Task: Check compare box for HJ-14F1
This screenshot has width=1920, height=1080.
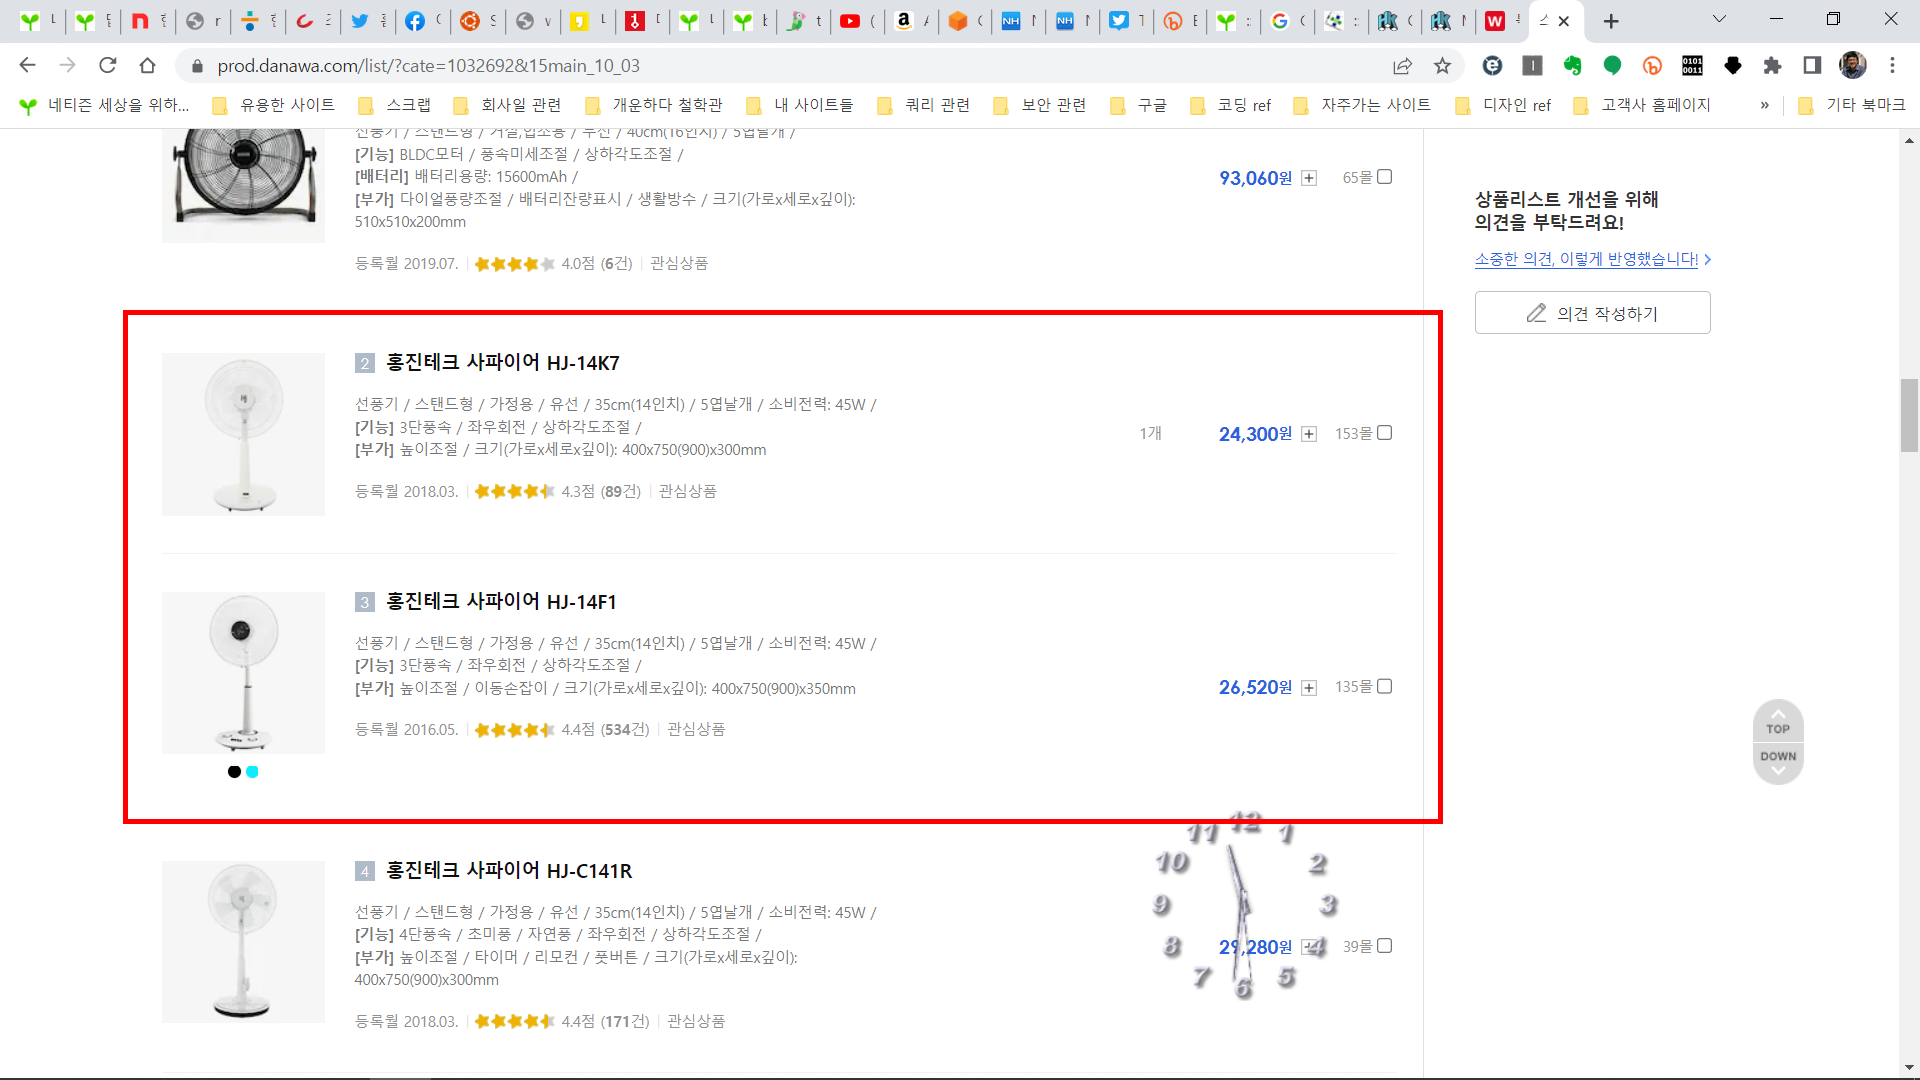Action: (1385, 686)
